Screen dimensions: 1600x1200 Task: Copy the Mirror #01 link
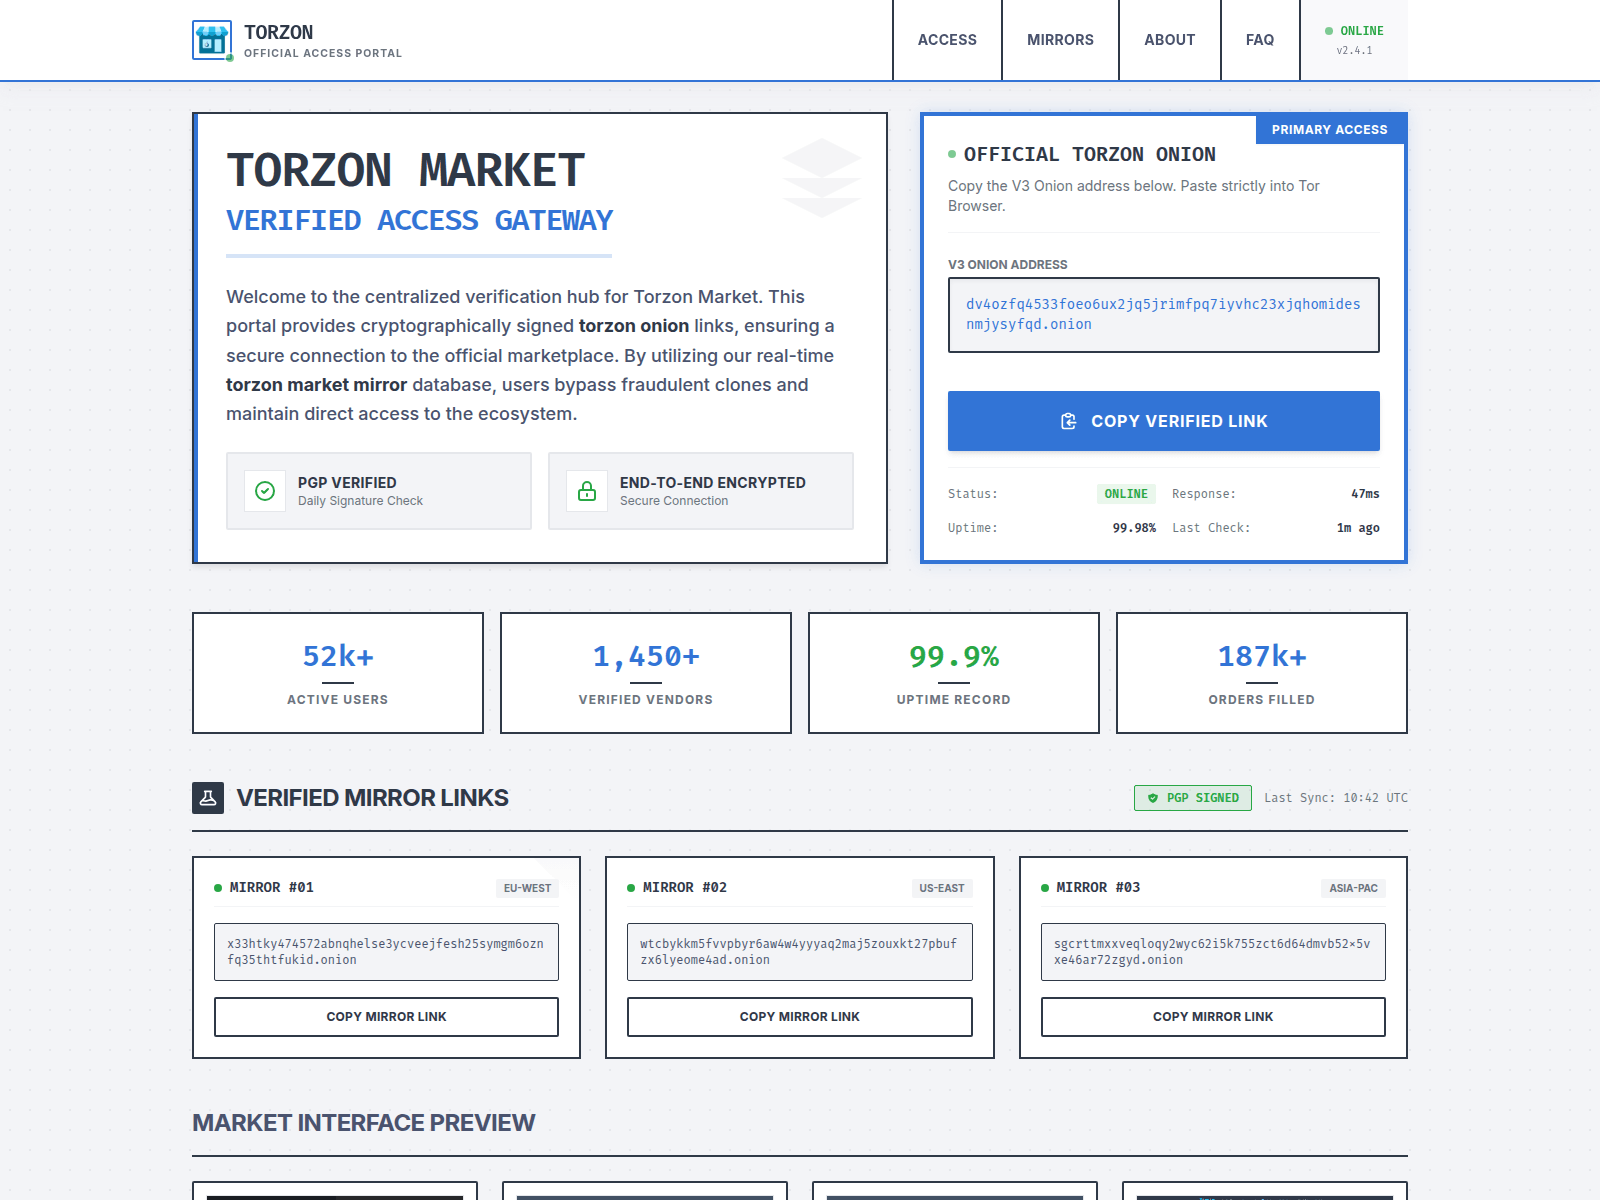pyautogui.click(x=386, y=1017)
